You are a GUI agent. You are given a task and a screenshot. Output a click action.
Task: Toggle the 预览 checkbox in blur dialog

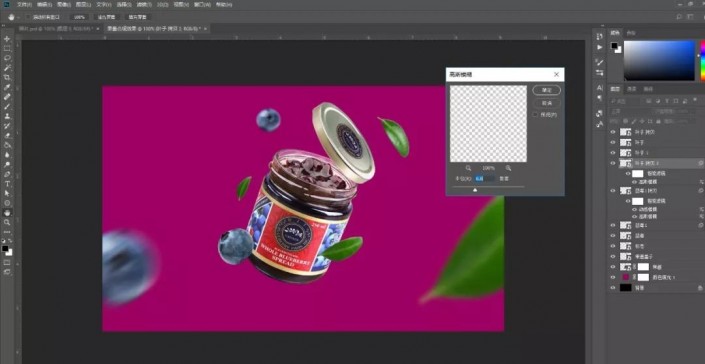click(x=535, y=115)
